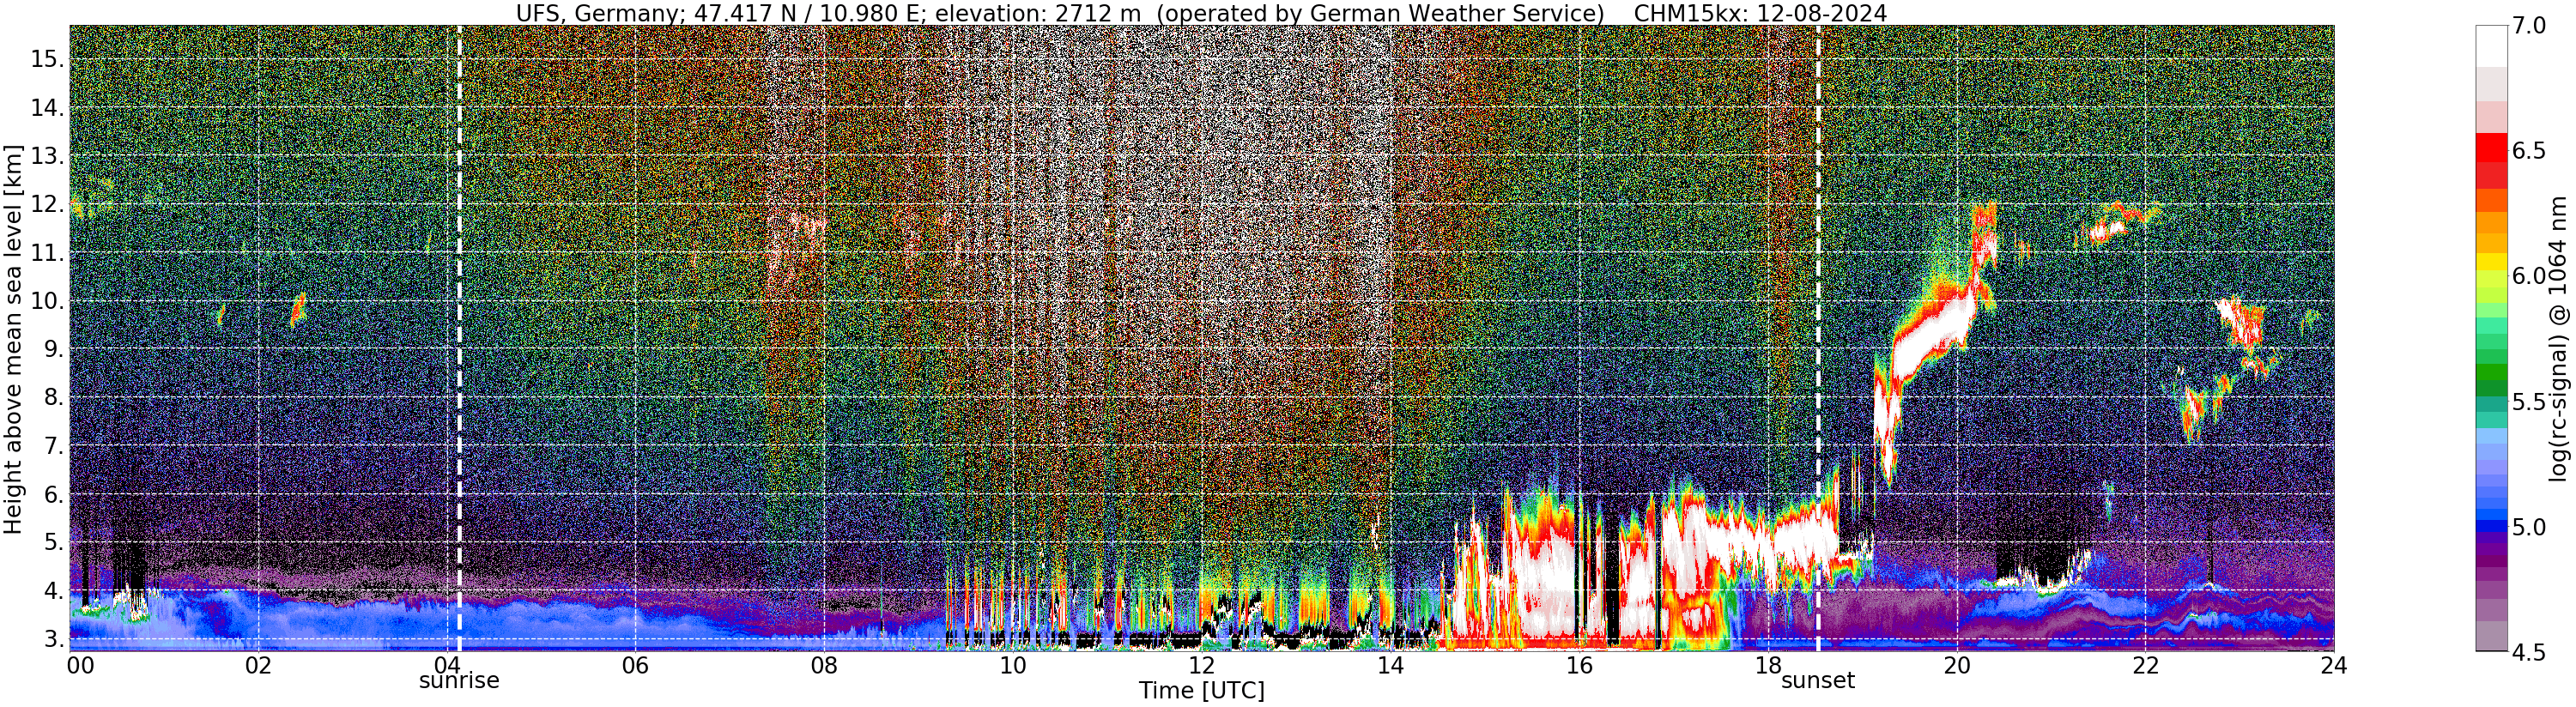Click the height tick '10.' on the y-axis
Image resolution: width=2576 pixels, height=707 pixels.
(x=47, y=302)
